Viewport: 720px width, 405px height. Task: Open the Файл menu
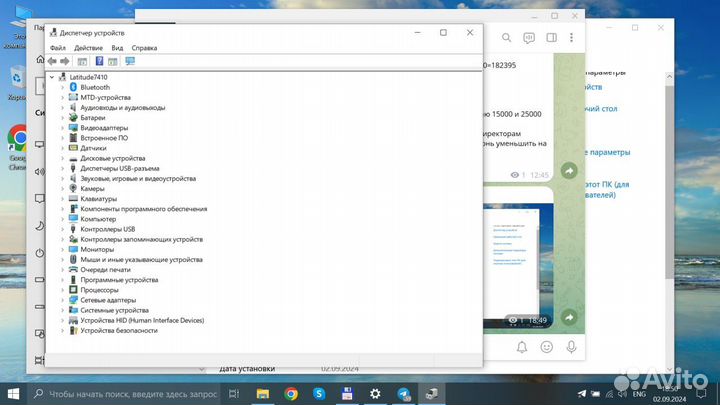pyautogui.click(x=58, y=48)
